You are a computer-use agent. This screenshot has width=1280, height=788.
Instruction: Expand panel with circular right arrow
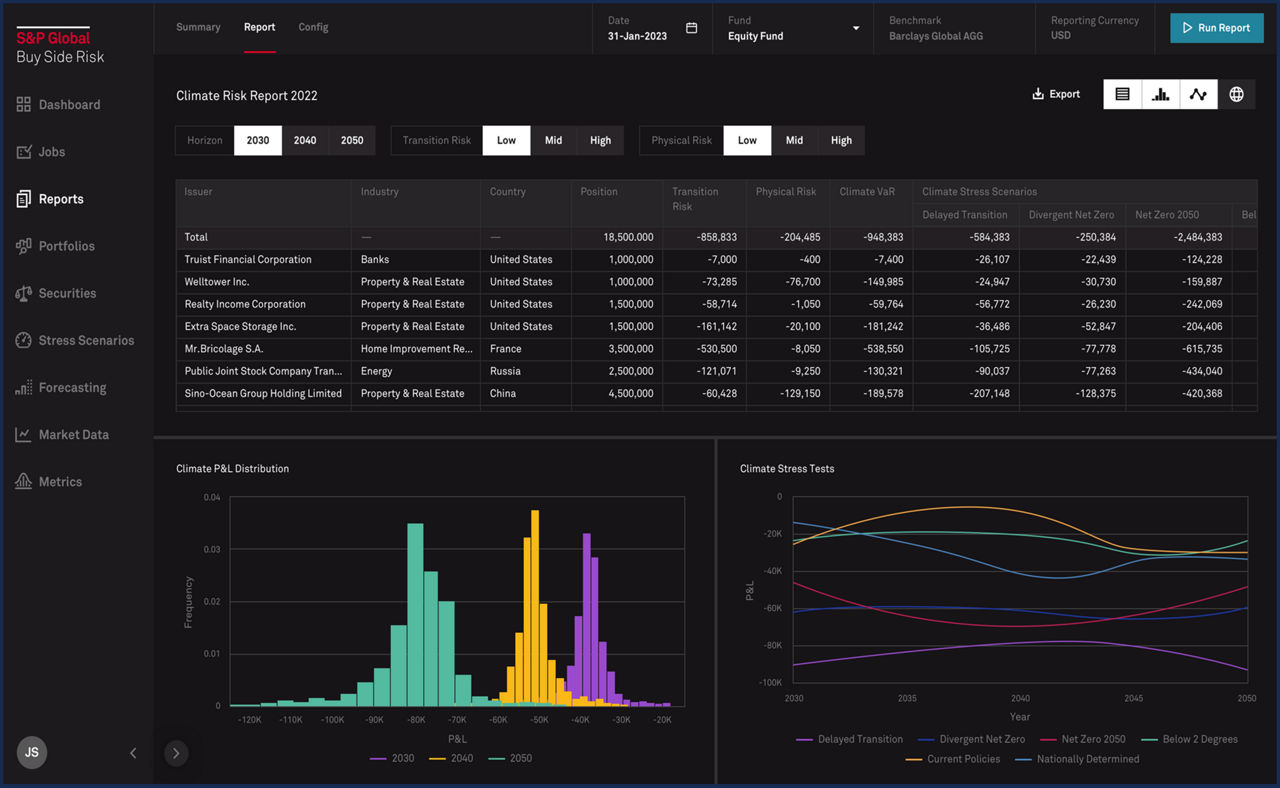[176, 753]
